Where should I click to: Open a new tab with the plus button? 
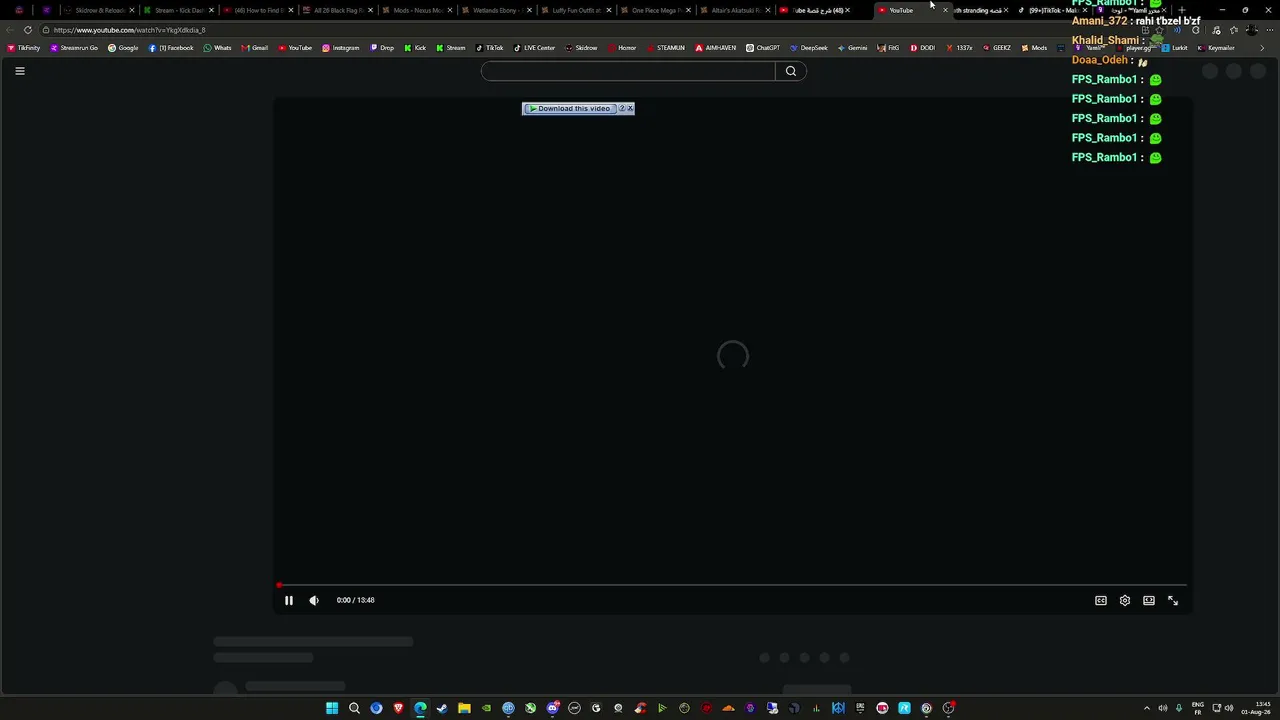coord(1182,10)
